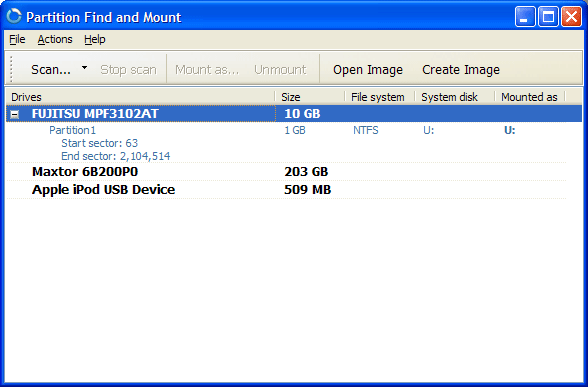Click the Size column header

click(x=310, y=97)
